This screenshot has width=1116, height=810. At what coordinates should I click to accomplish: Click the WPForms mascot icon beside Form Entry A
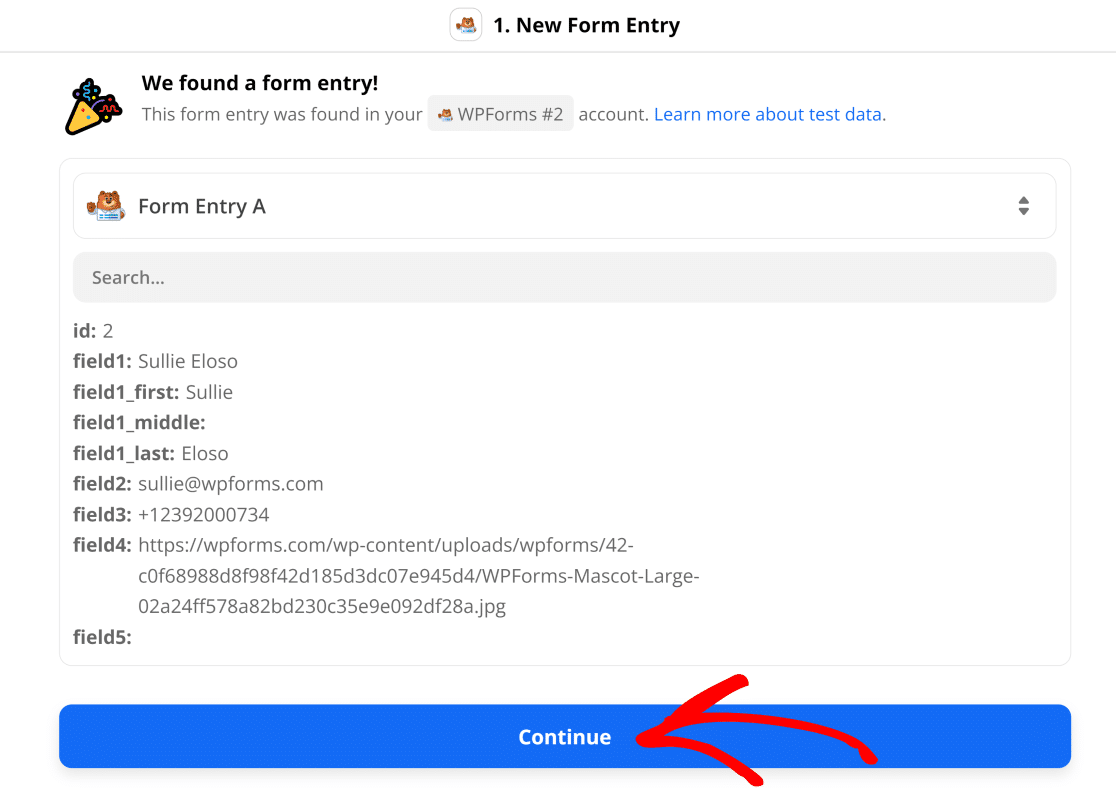click(x=105, y=206)
